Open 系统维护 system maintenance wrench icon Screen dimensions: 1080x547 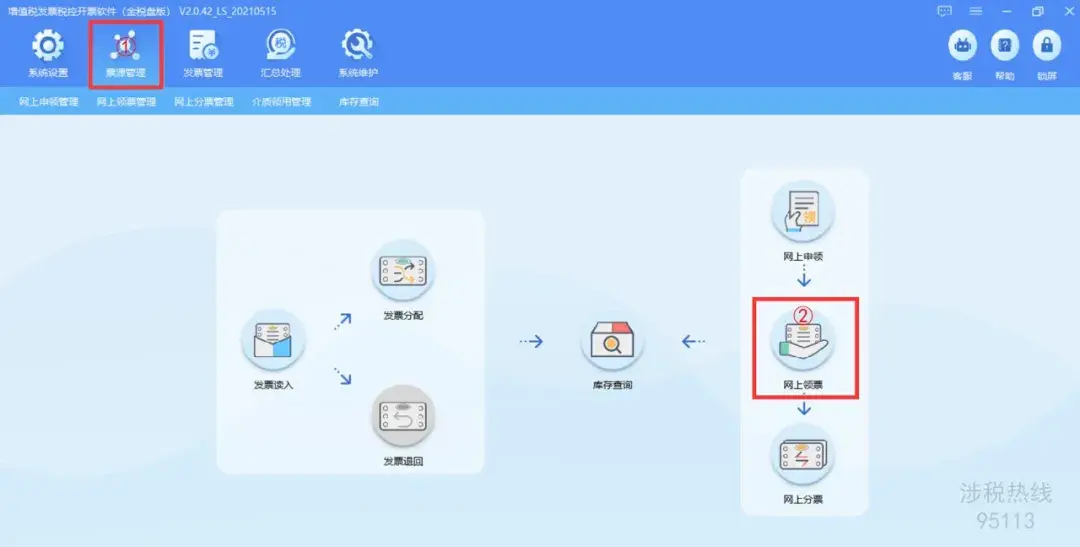tap(357, 46)
